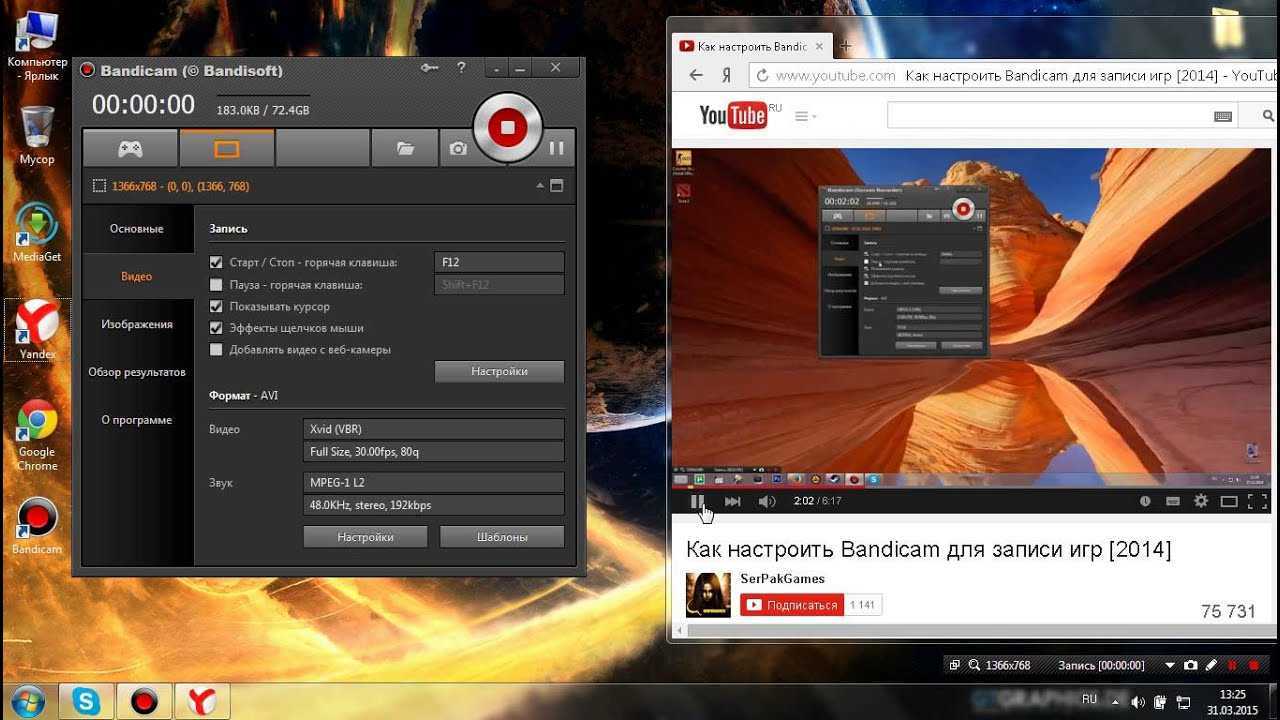Open Computer shortcut on desktop

[x=37, y=46]
